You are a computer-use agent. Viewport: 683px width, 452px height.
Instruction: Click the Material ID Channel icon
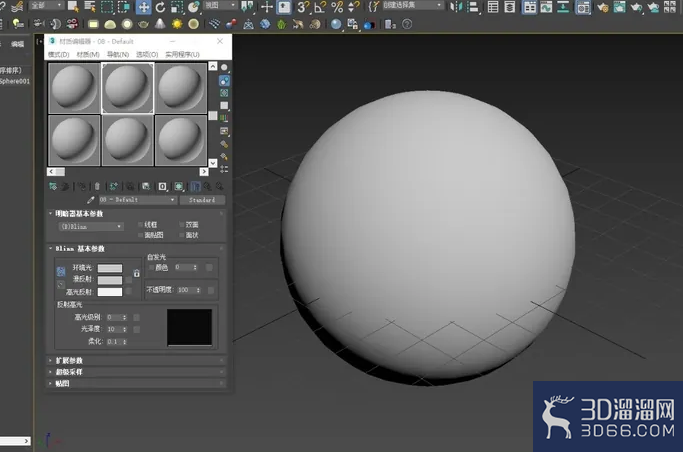(x=162, y=186)
